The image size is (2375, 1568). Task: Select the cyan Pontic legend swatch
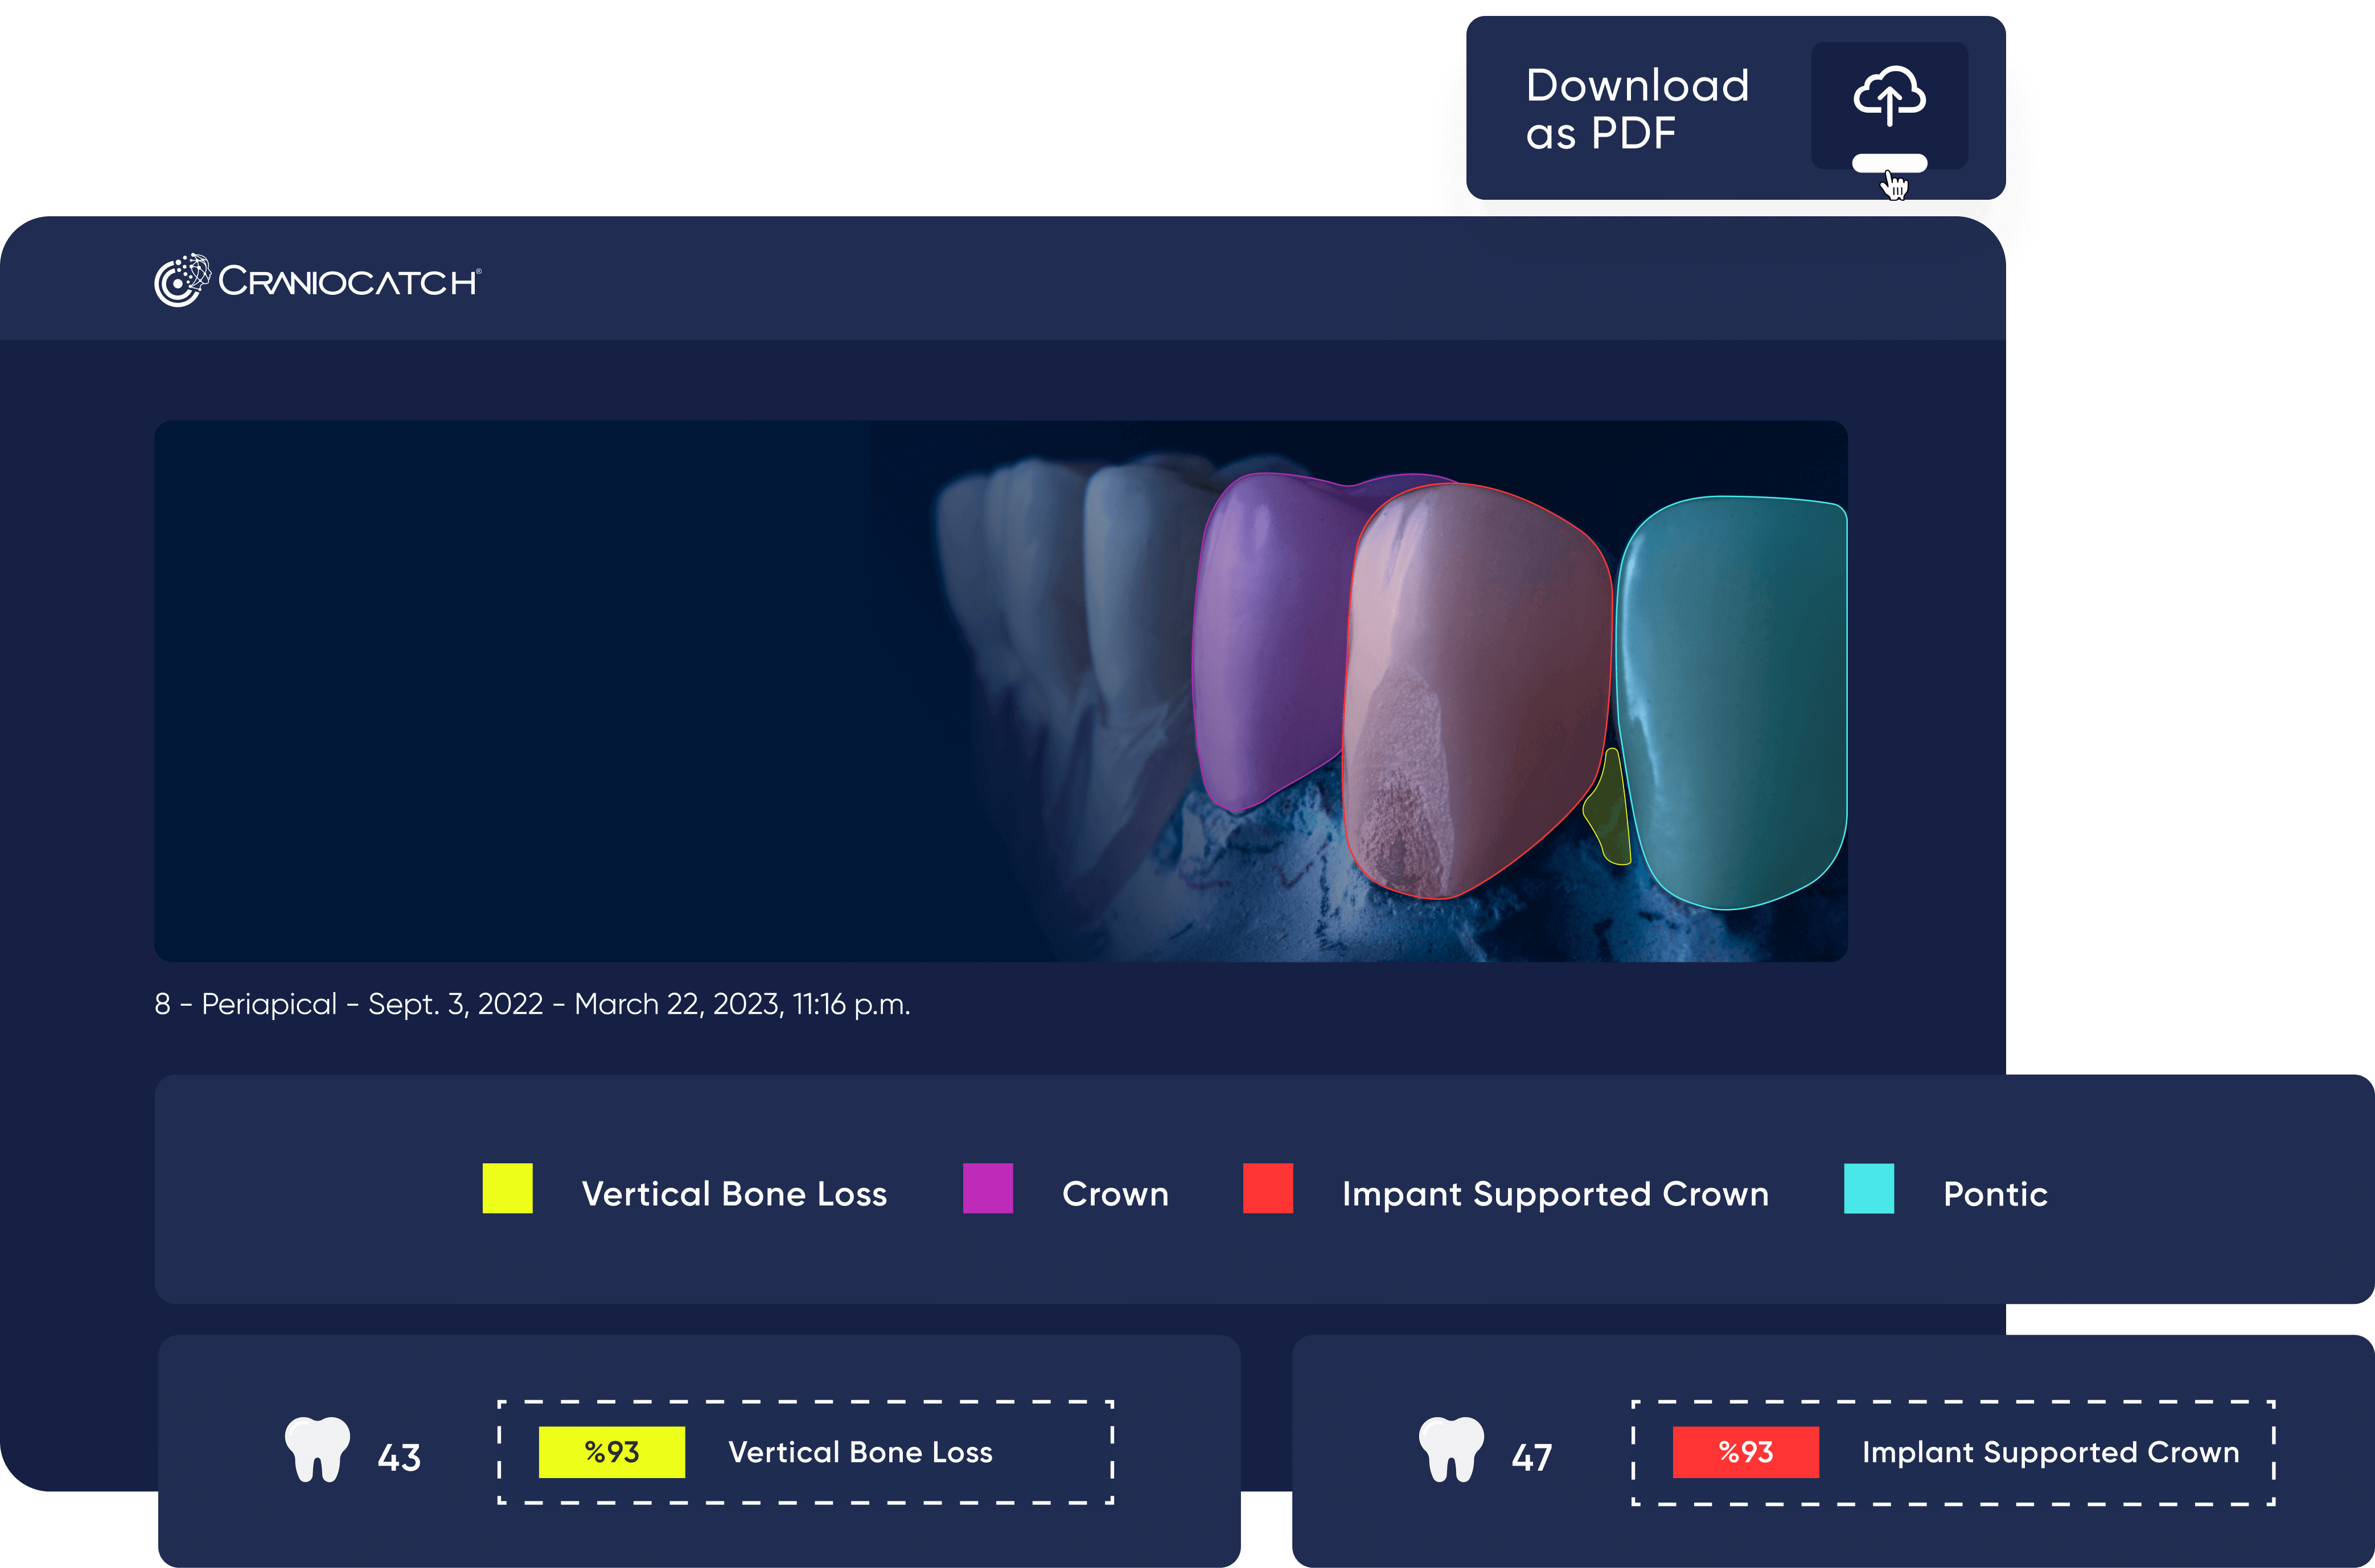click(1868, 1188)
